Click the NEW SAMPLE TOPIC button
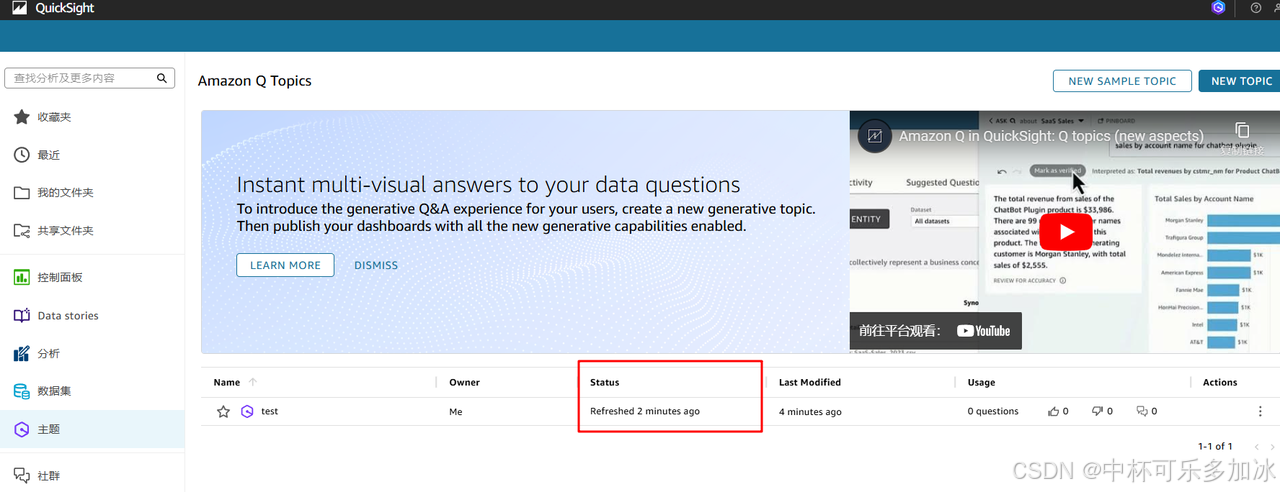Image resolution: width=1280 pixels, height=492 pixels. (1122, 81)
